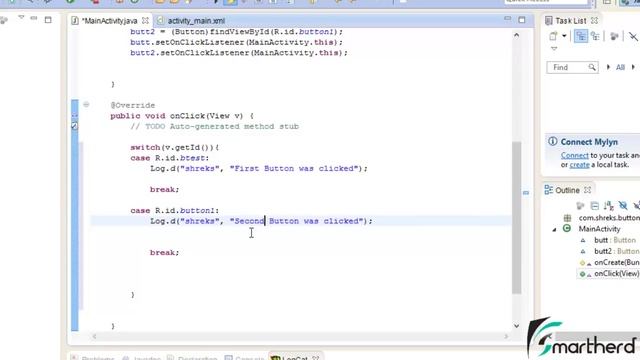Maximize the left side panel
Viewport: 640px width, 360px height.
[x=48, y=20]
